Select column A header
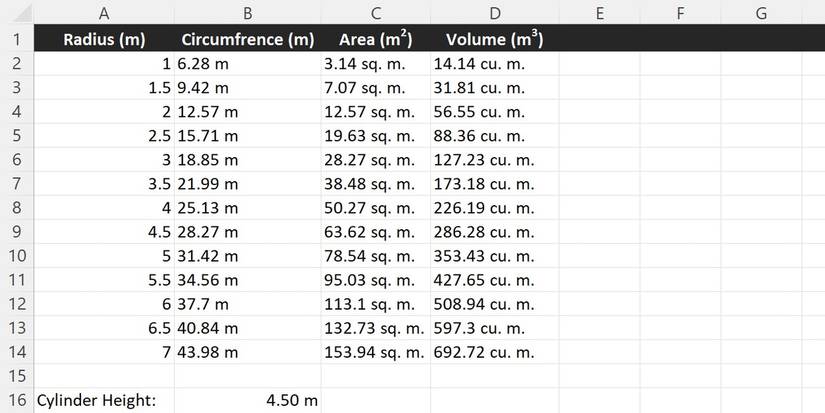Screen dimensions: 825x413 104,13
